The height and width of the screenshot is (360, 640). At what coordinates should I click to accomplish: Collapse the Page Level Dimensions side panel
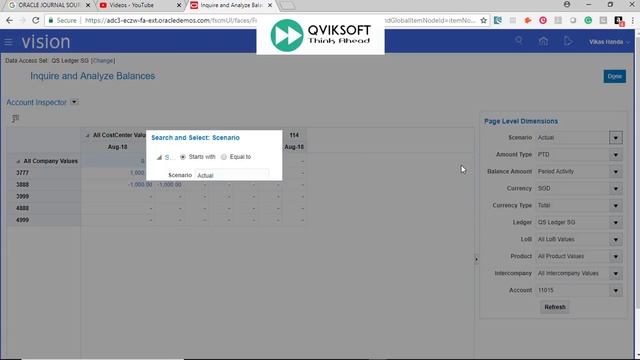point(476,259)
